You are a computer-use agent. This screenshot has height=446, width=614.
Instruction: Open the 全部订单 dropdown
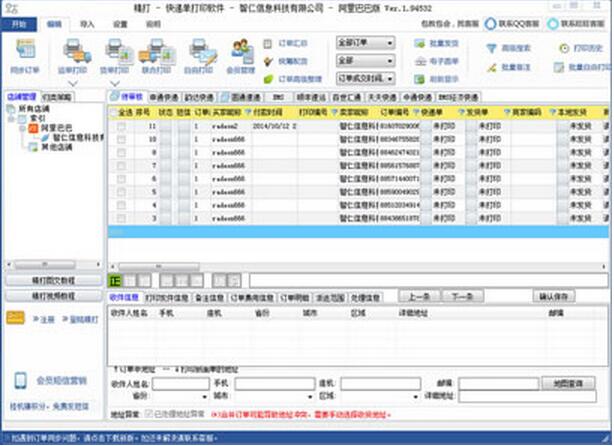[x=365, y=43]
